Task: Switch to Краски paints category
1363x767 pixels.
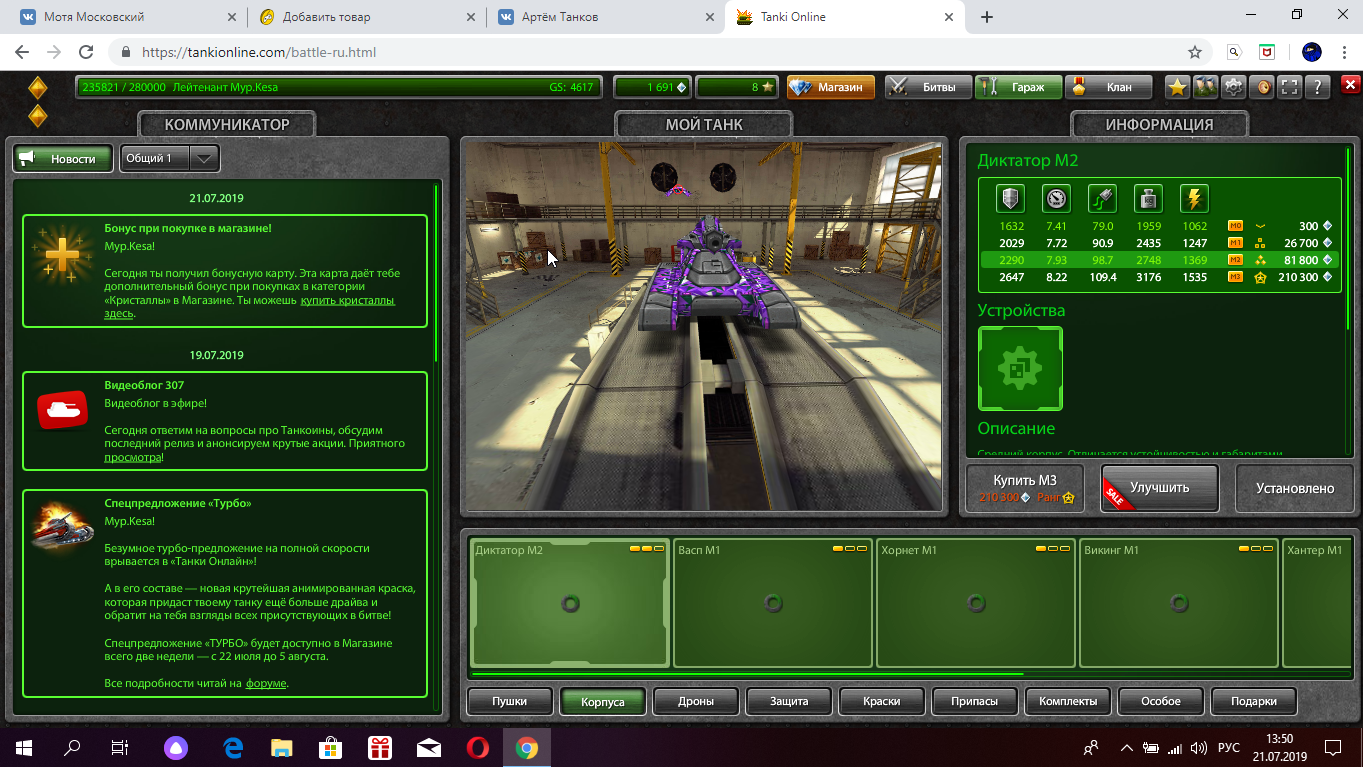Action: click(882, 701)
